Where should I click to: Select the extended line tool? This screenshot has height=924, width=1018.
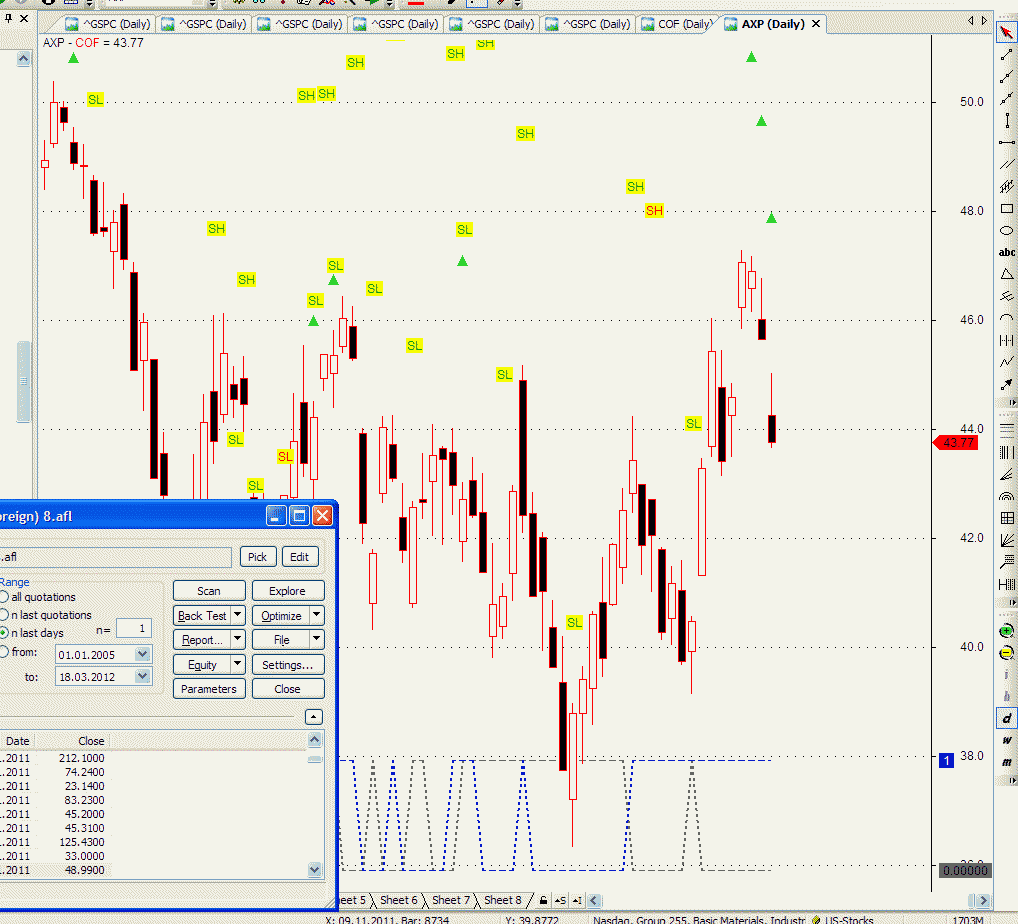(x=1006, y=99)
